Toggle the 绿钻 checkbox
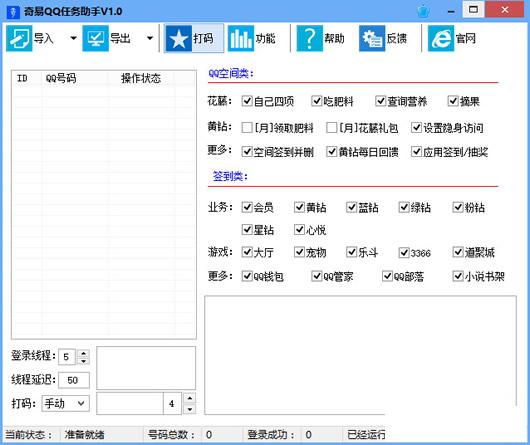The height and width of the screenshot is (445, 530). [x=404, y=207]
